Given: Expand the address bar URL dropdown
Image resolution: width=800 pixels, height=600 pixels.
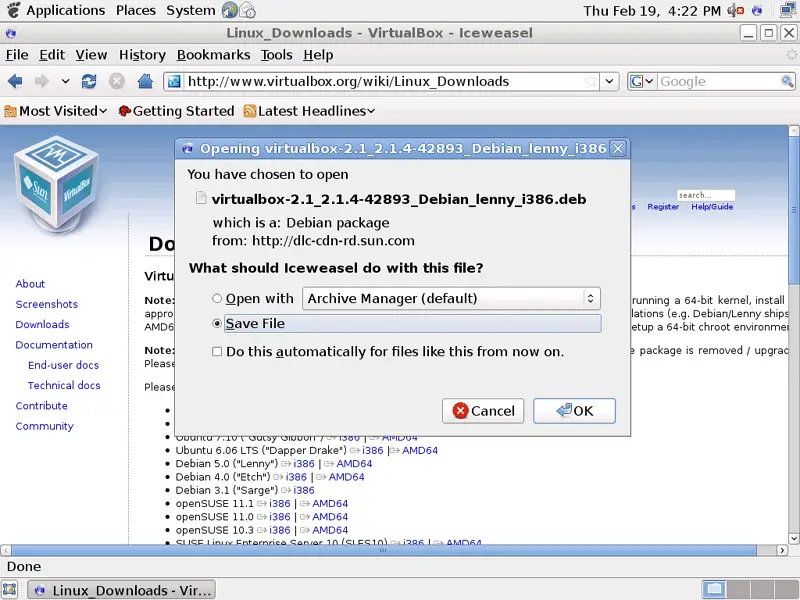Looking at the screenshot, I should [x=609, y=81].
